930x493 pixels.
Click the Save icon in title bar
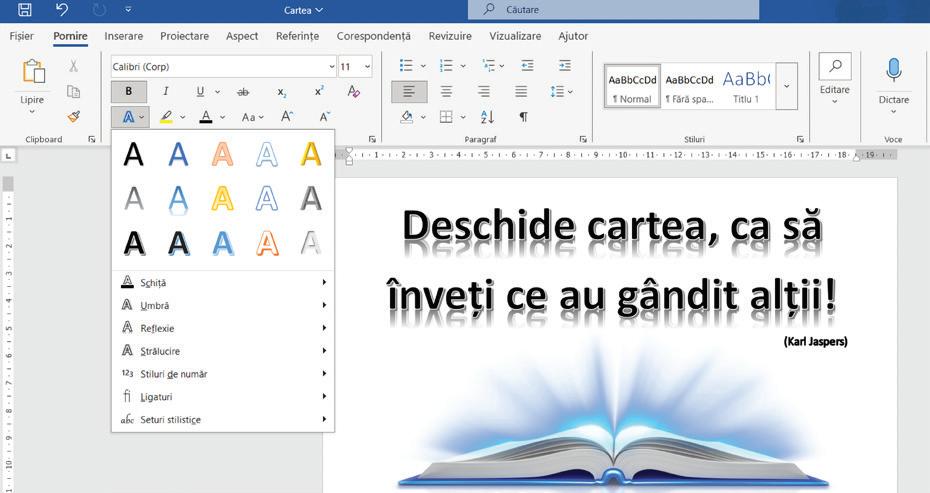25,9
